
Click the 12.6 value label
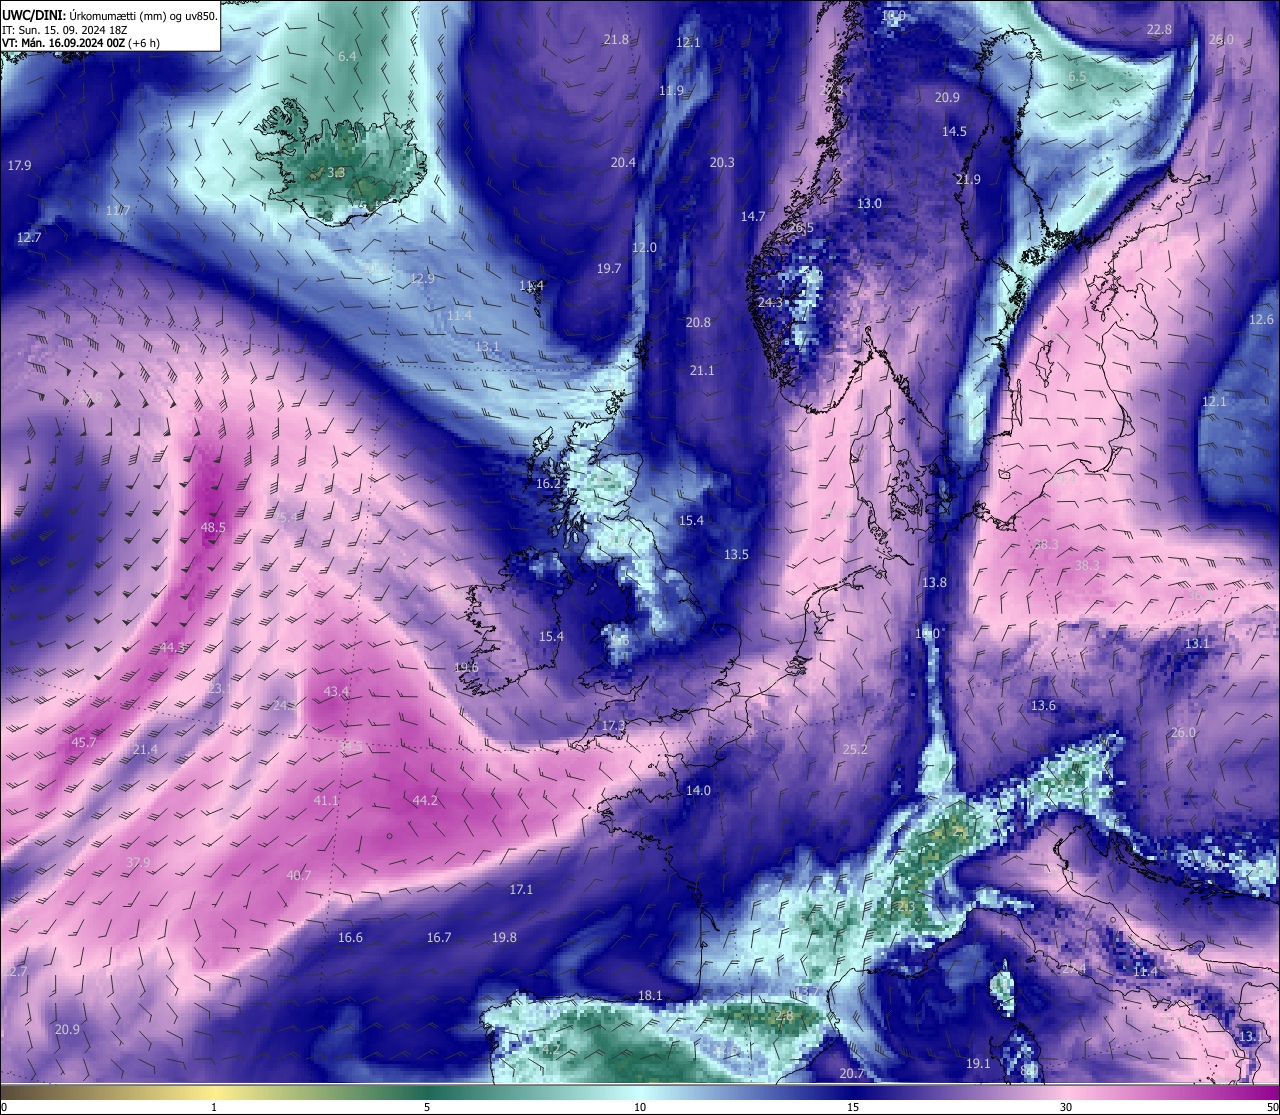pos(1262,319)
